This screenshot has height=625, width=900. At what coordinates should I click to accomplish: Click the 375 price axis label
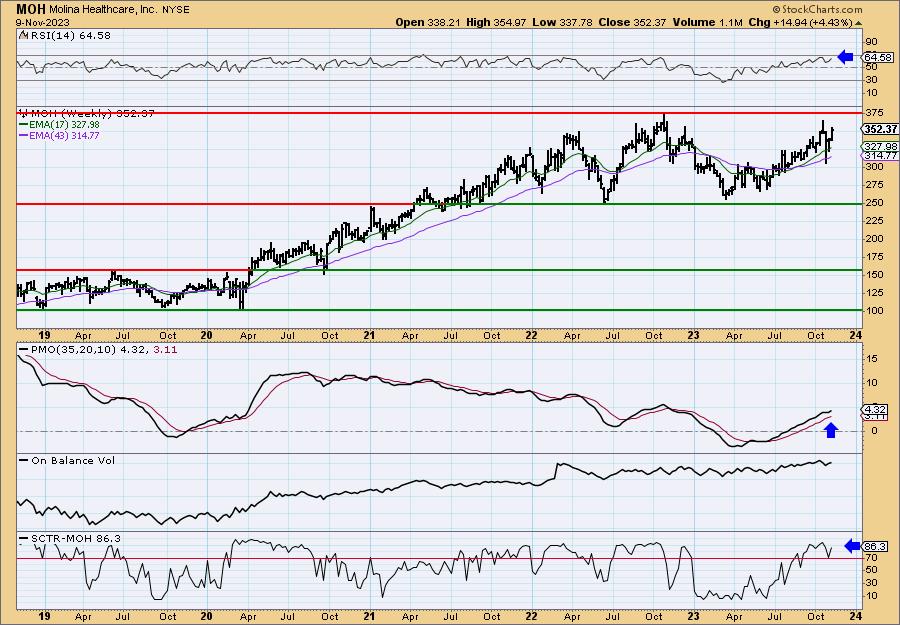[x=874, y=112]
